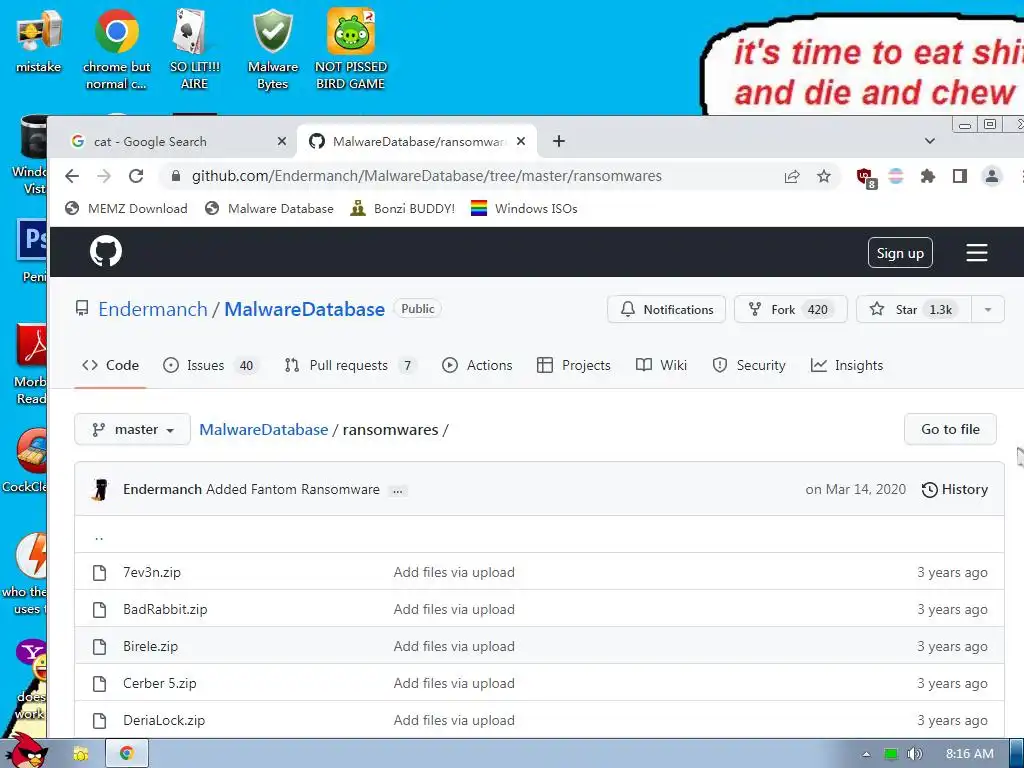The height and width of the screenshot is (768, 1024).
Task: Click Endermanch's commit avatar
Action: pos(101,489)
